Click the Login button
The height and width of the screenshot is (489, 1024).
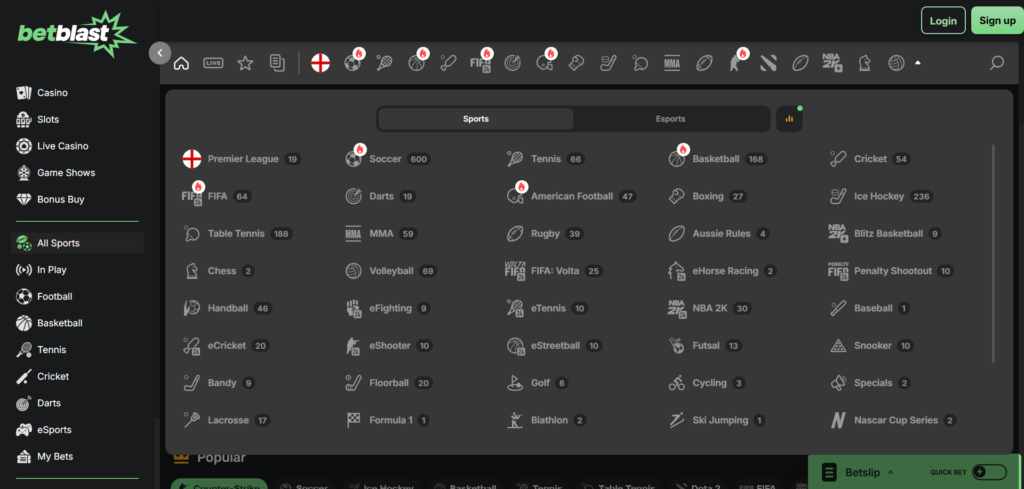tap(943, 20)
